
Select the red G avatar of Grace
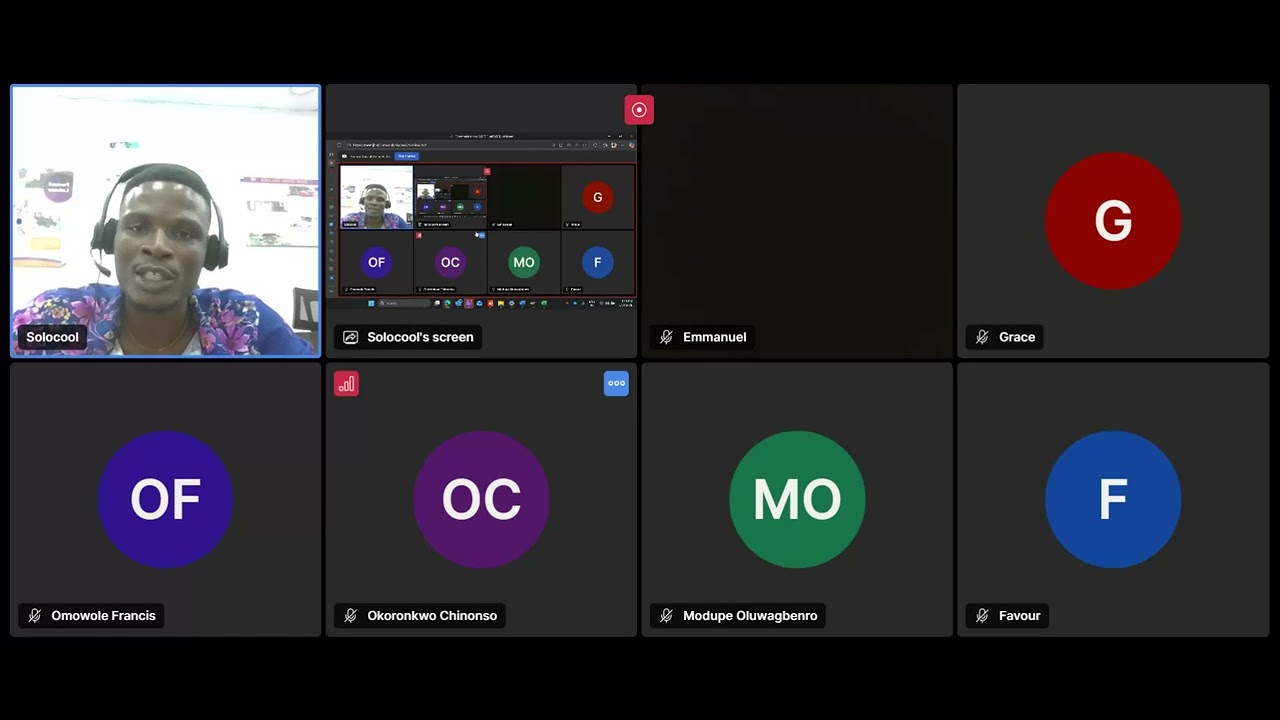(1113, 221)
